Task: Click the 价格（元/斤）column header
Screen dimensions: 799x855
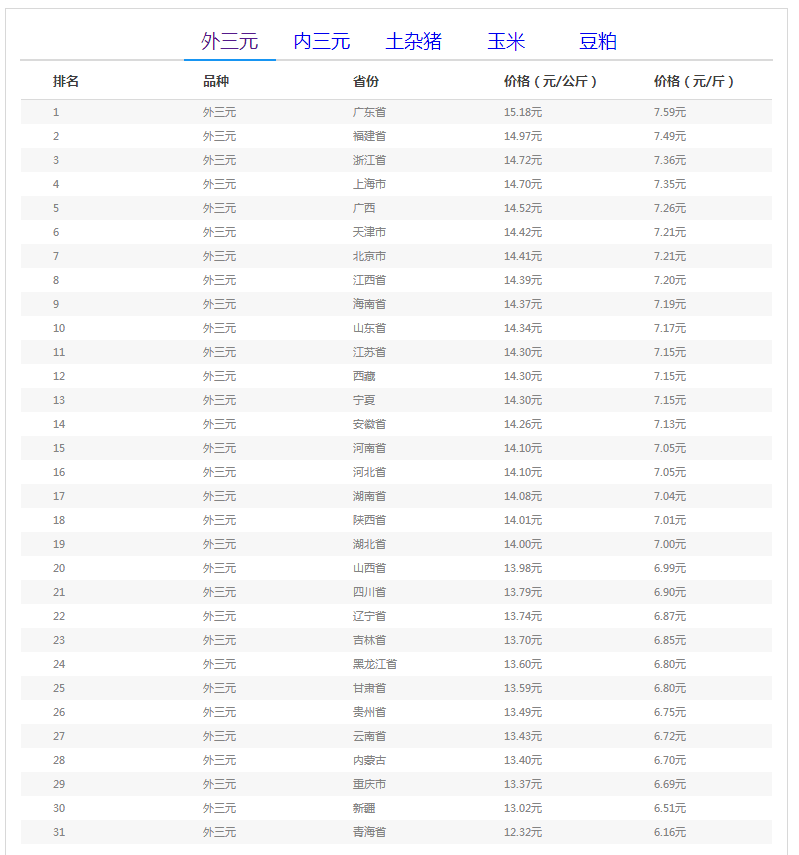Action: [694, 81]
